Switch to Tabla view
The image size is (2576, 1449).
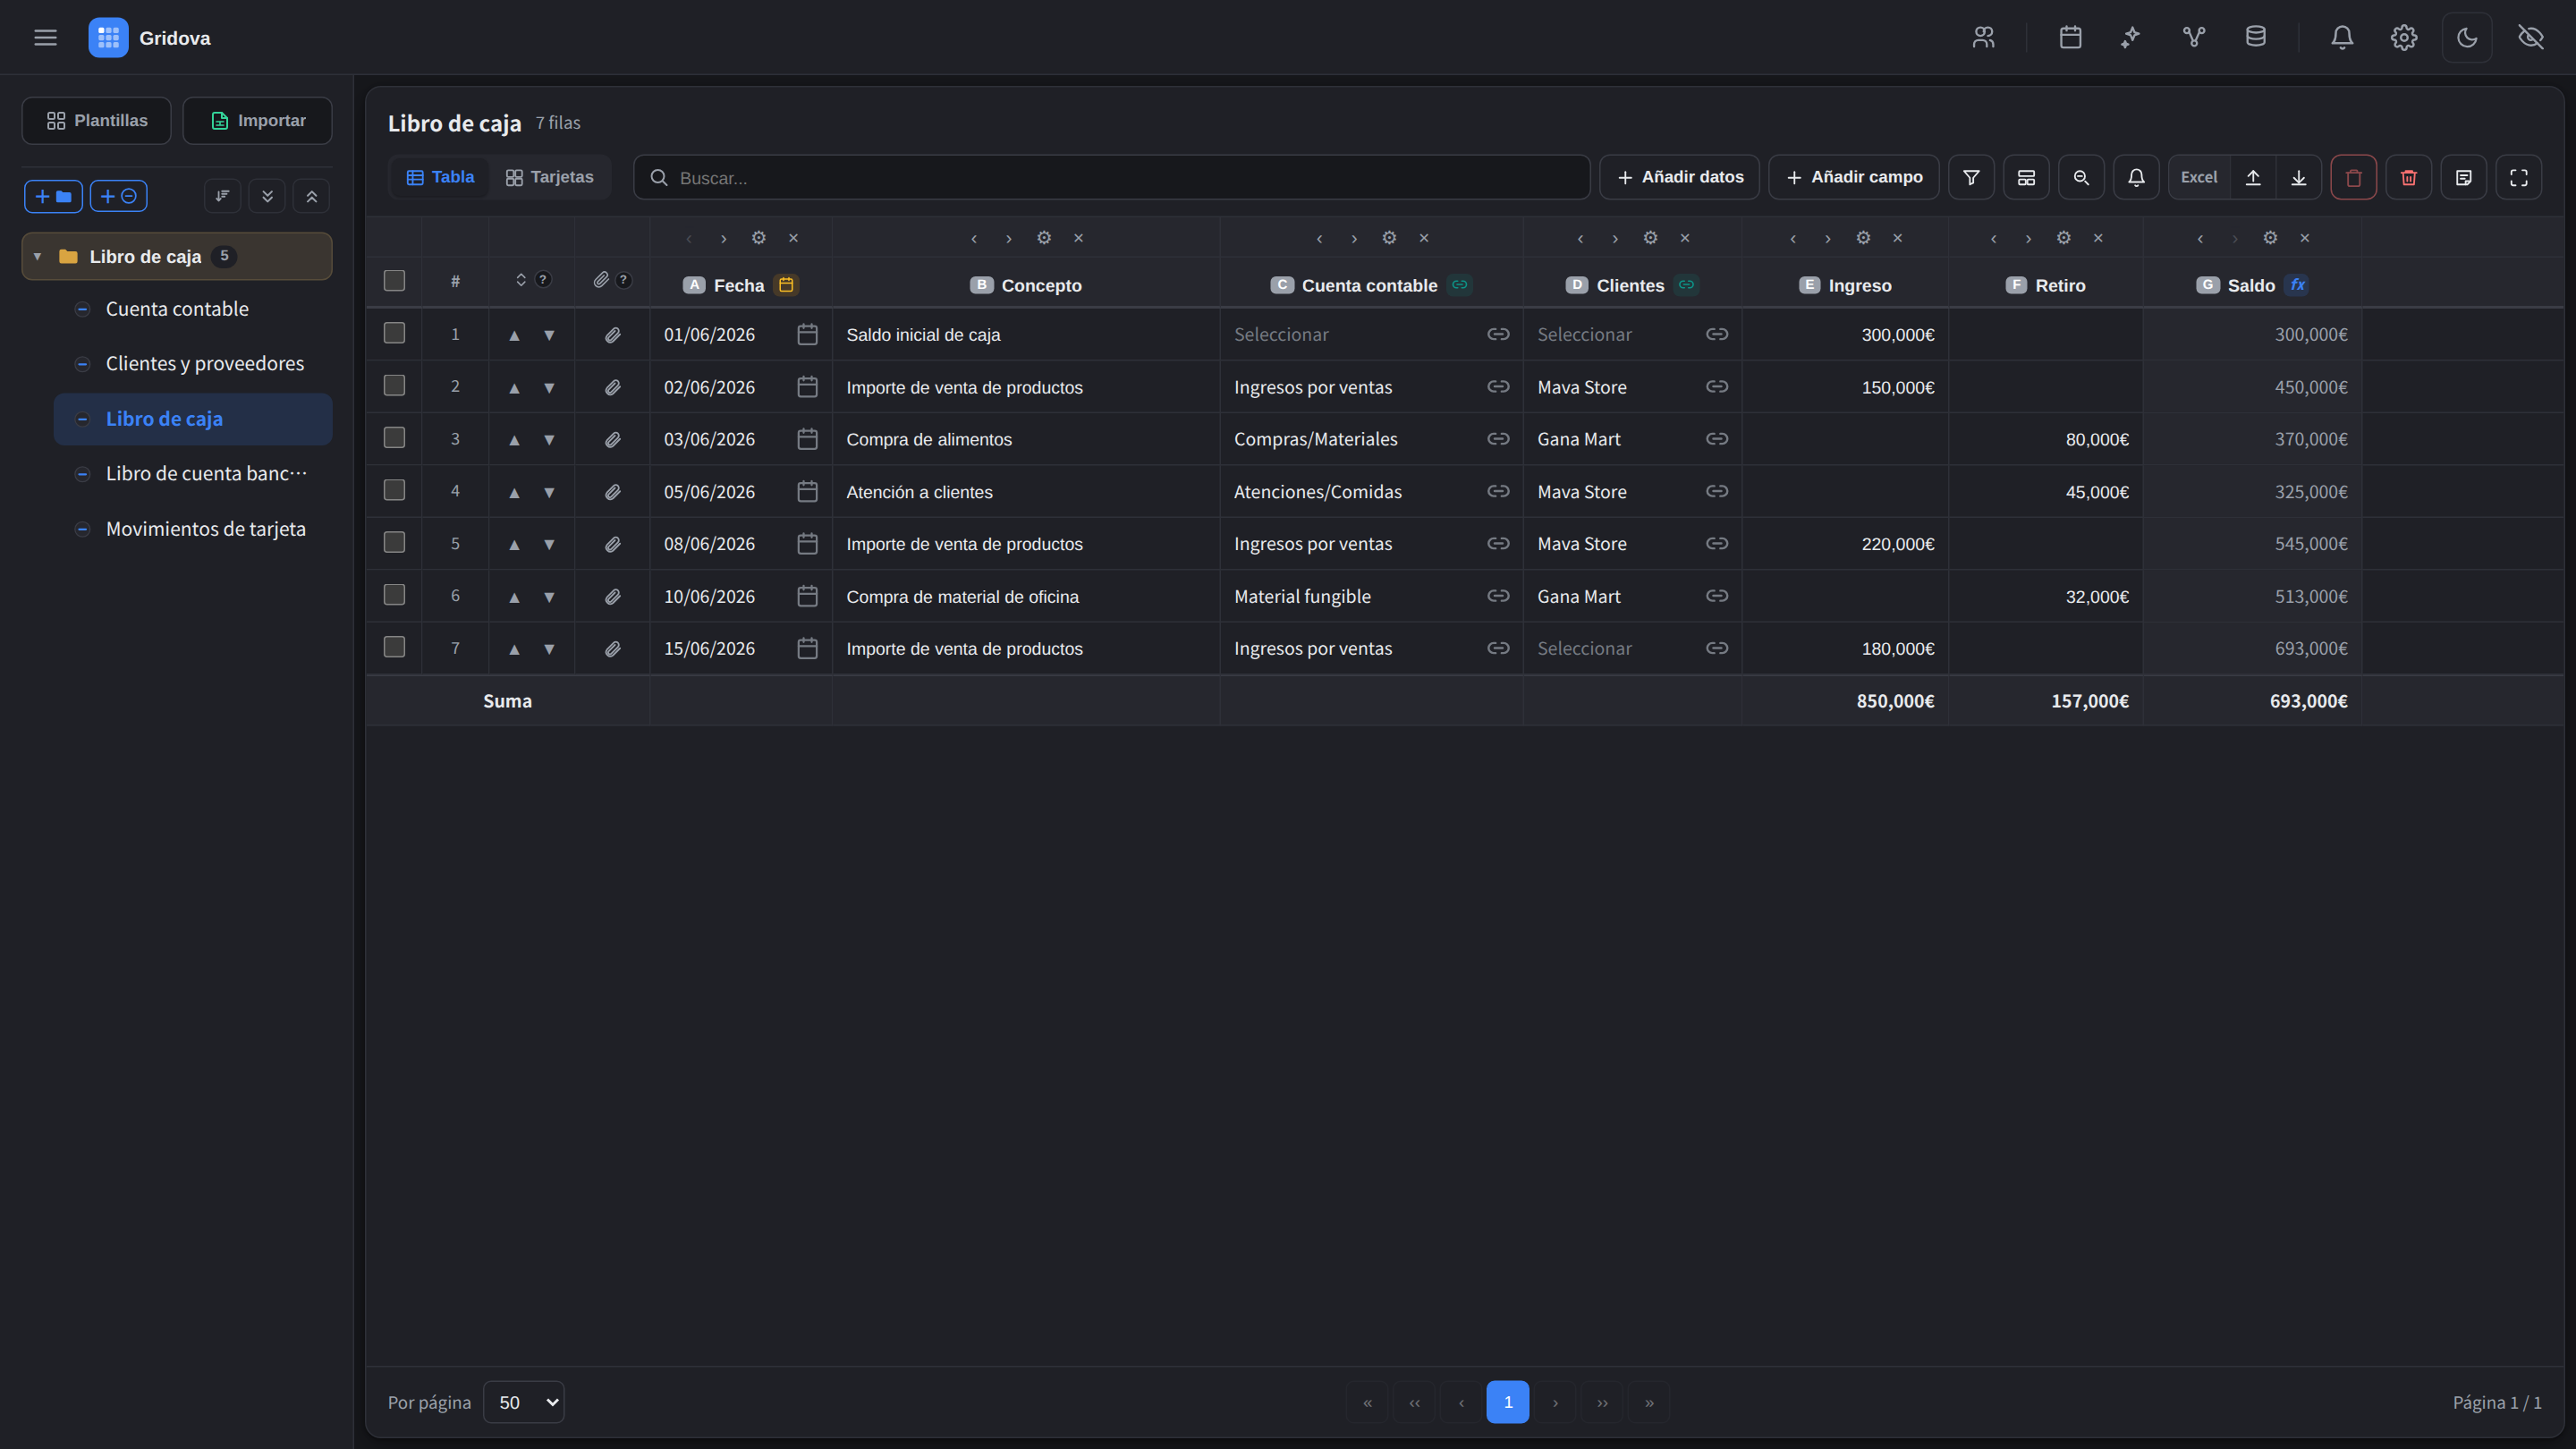[440, 177]
